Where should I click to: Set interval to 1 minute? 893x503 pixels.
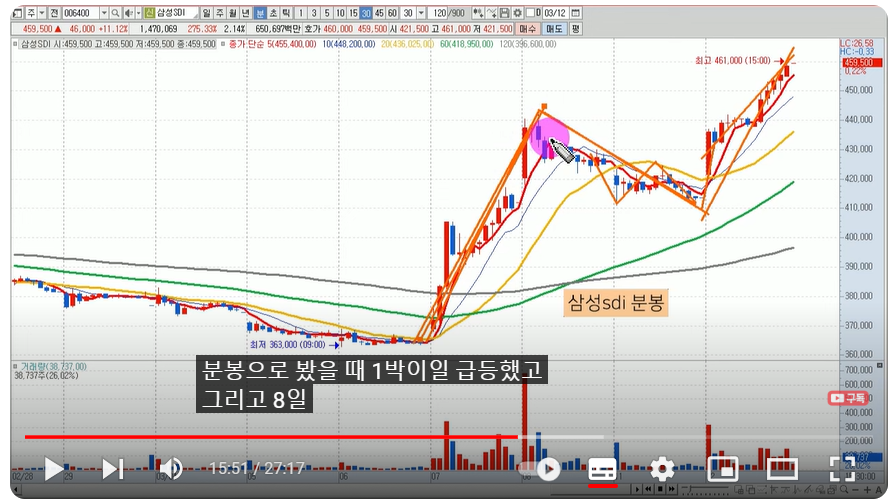point(301,13)
